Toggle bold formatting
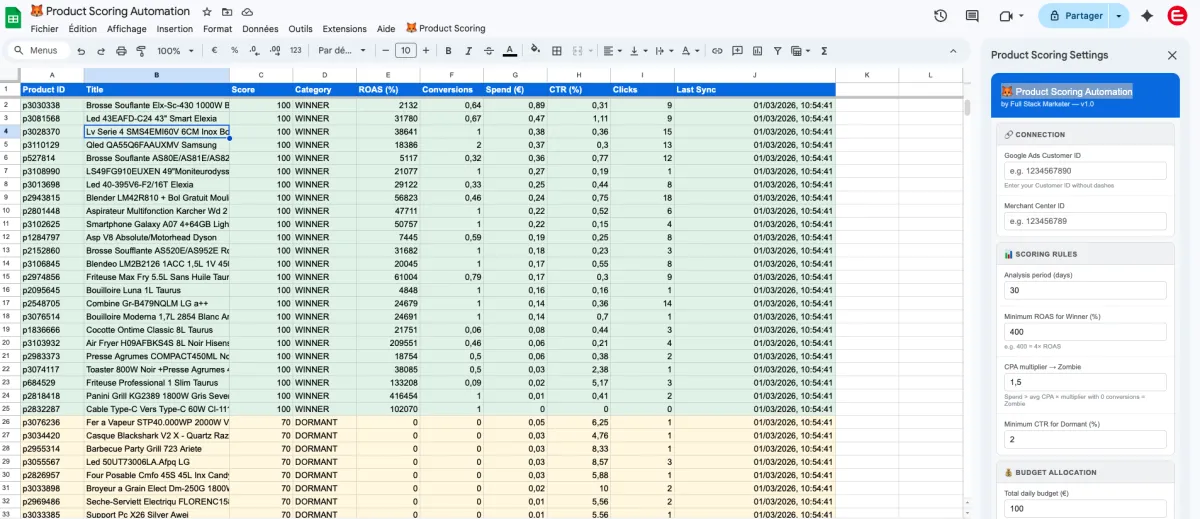 448,51
